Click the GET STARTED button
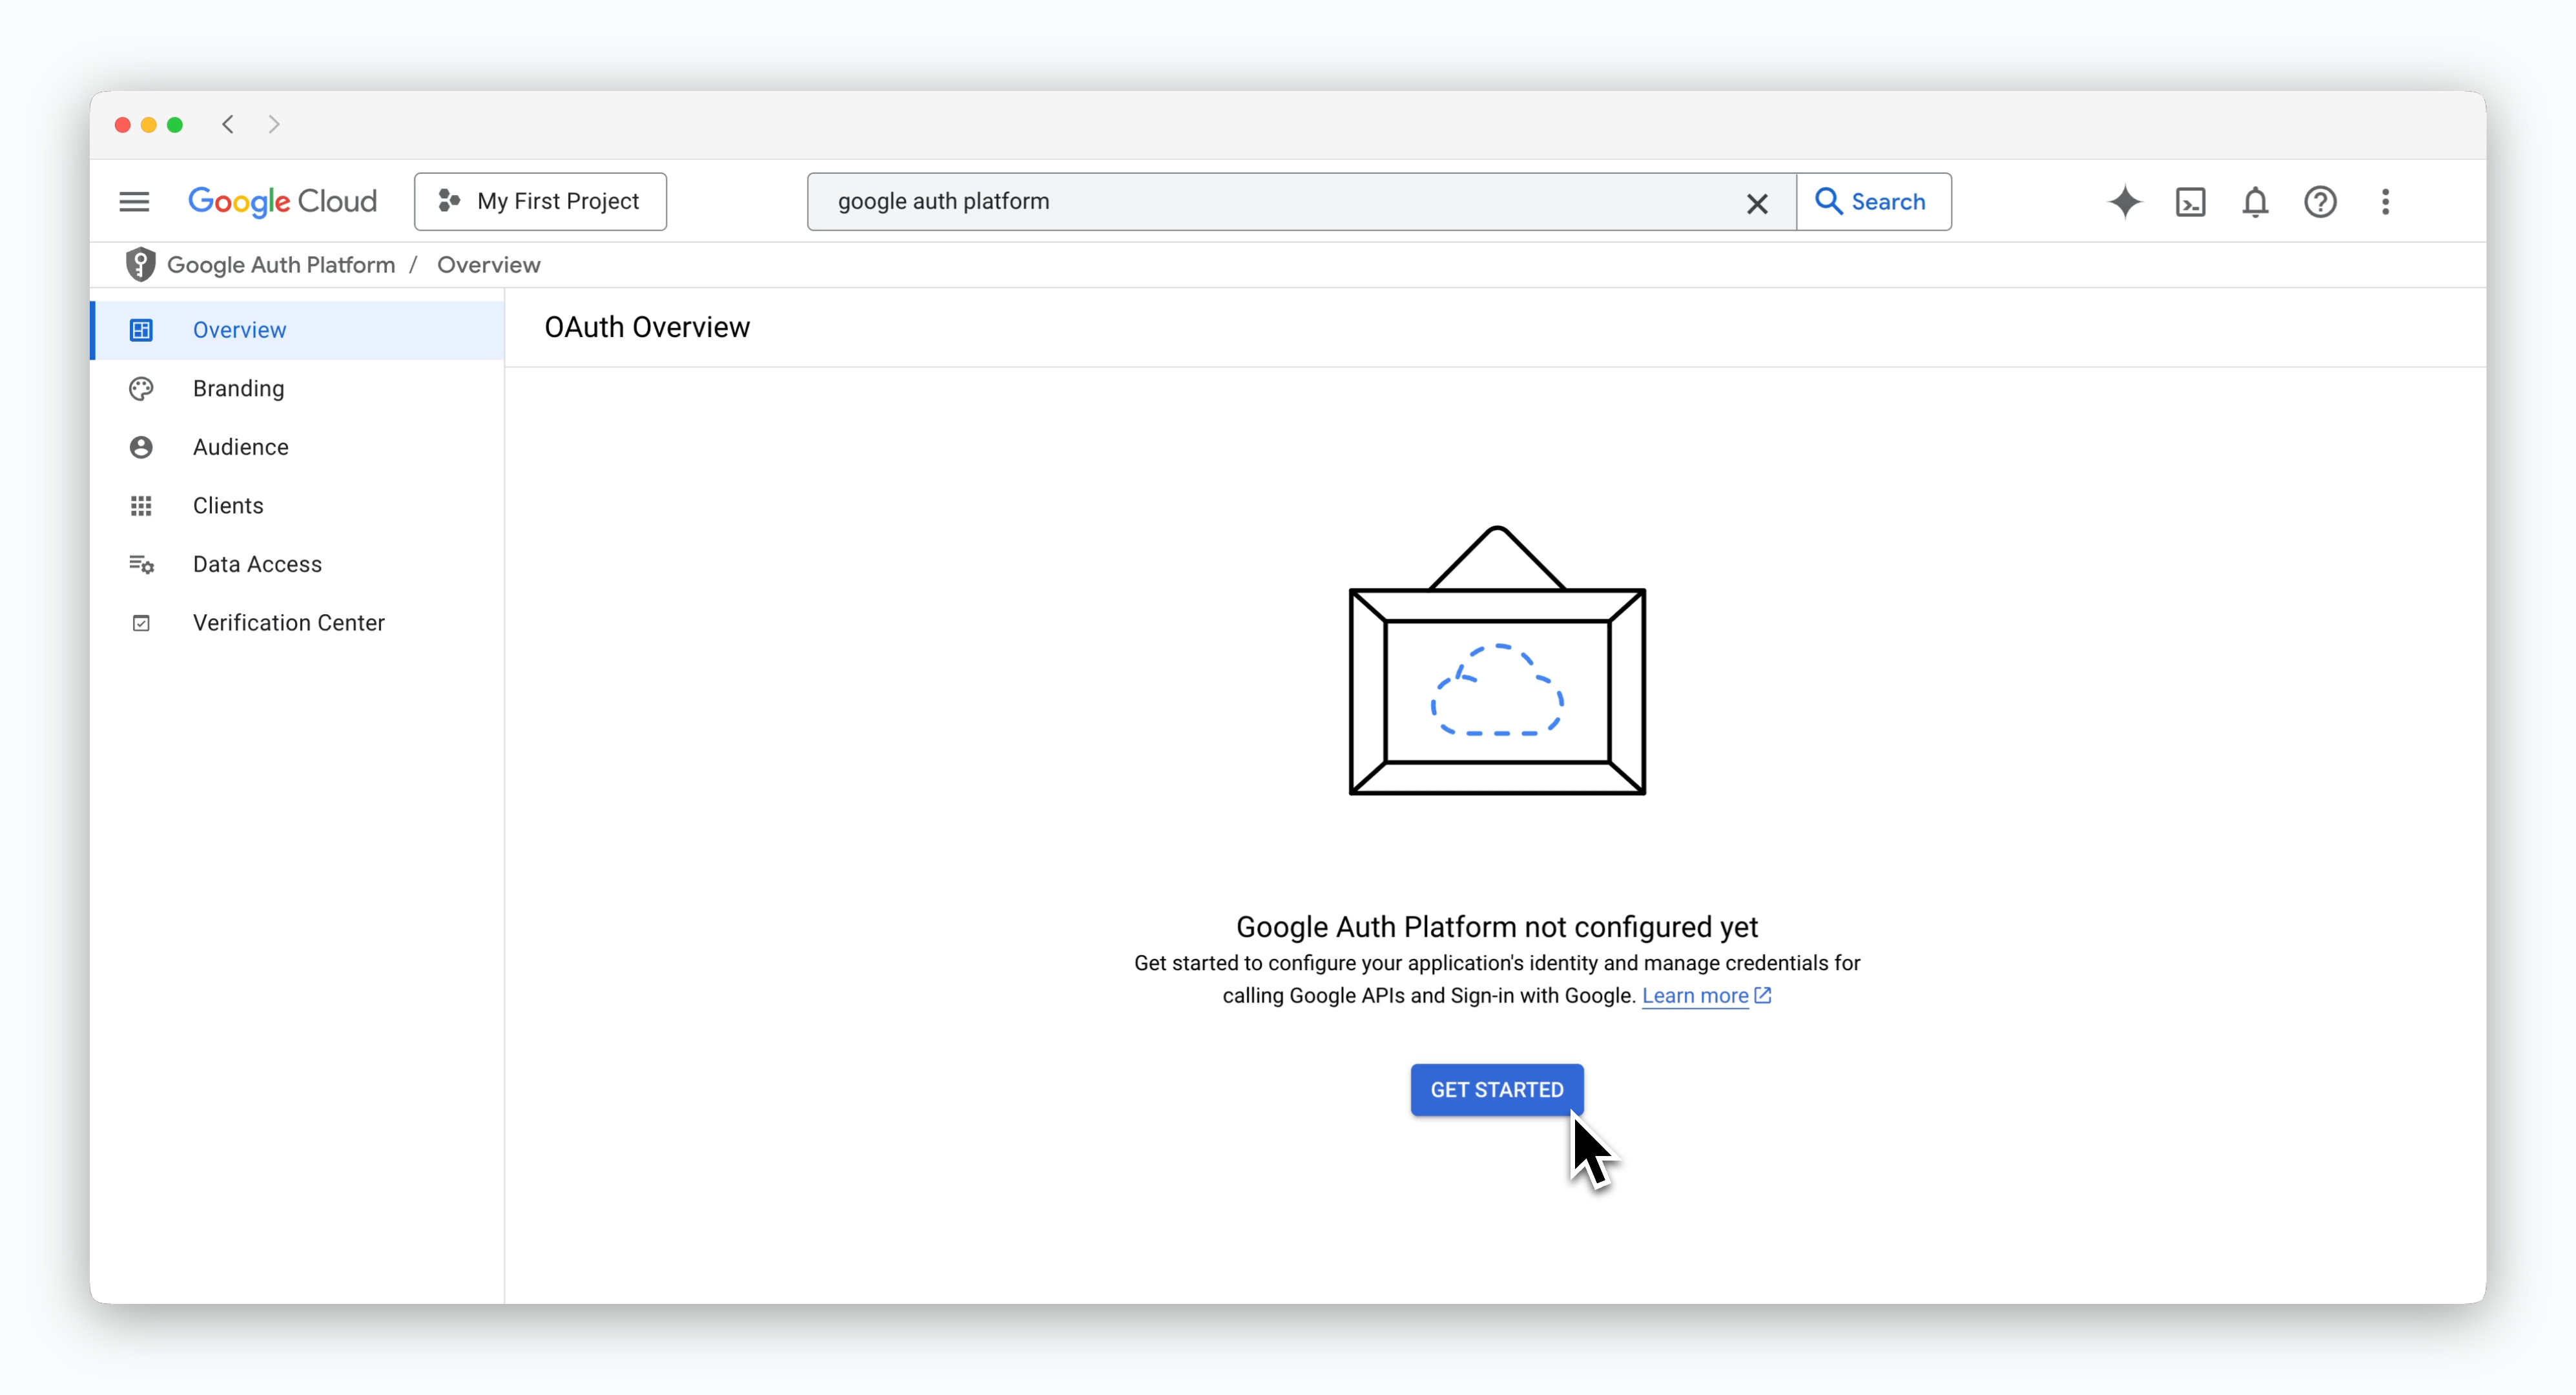Screen dimensions: 2576x1395 [1496, 1090]
